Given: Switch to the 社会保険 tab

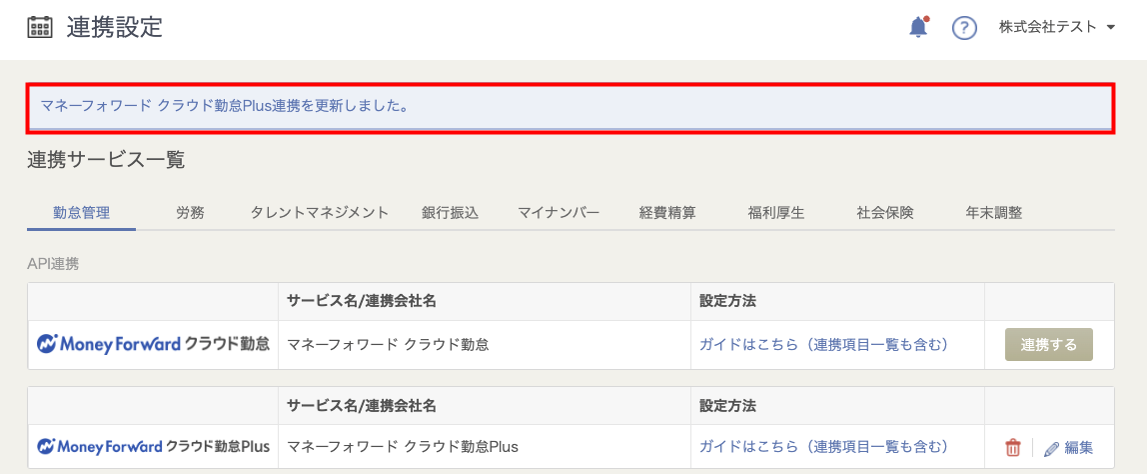Looking at the screenshot, I should [885, 212].
